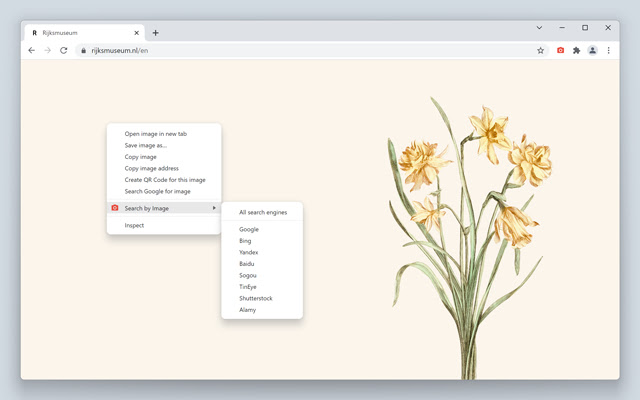Click the profile avatar icon
This screenshot has width=640, height=400.
(x=592, y=50)
